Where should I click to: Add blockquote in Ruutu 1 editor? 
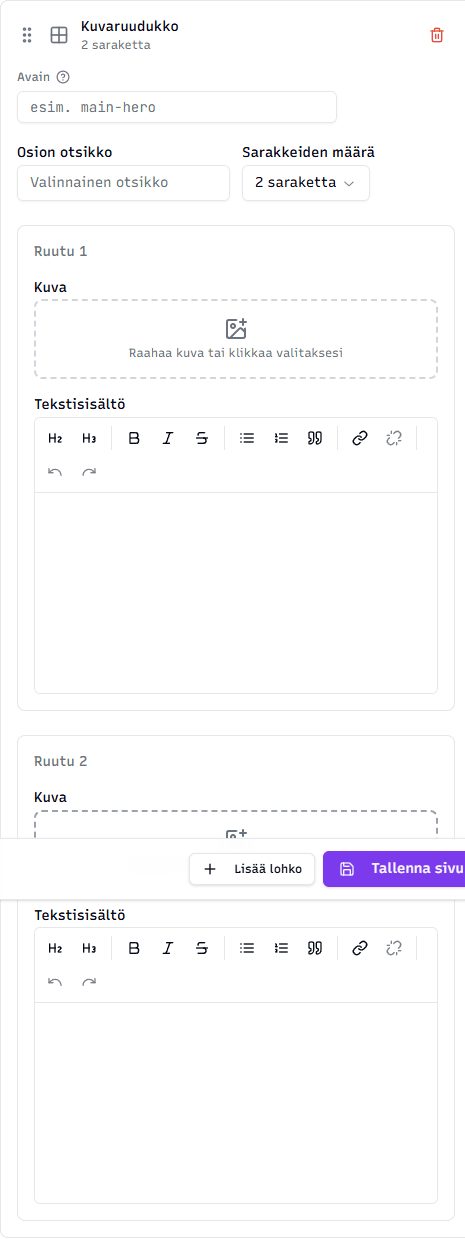pos(315,438)
